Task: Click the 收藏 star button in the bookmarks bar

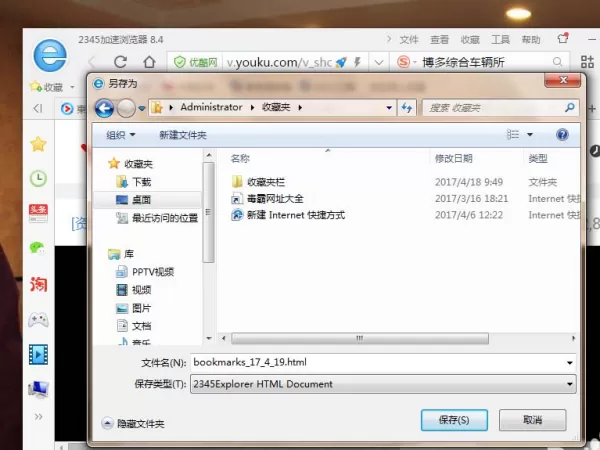Action: click(47, 87)
